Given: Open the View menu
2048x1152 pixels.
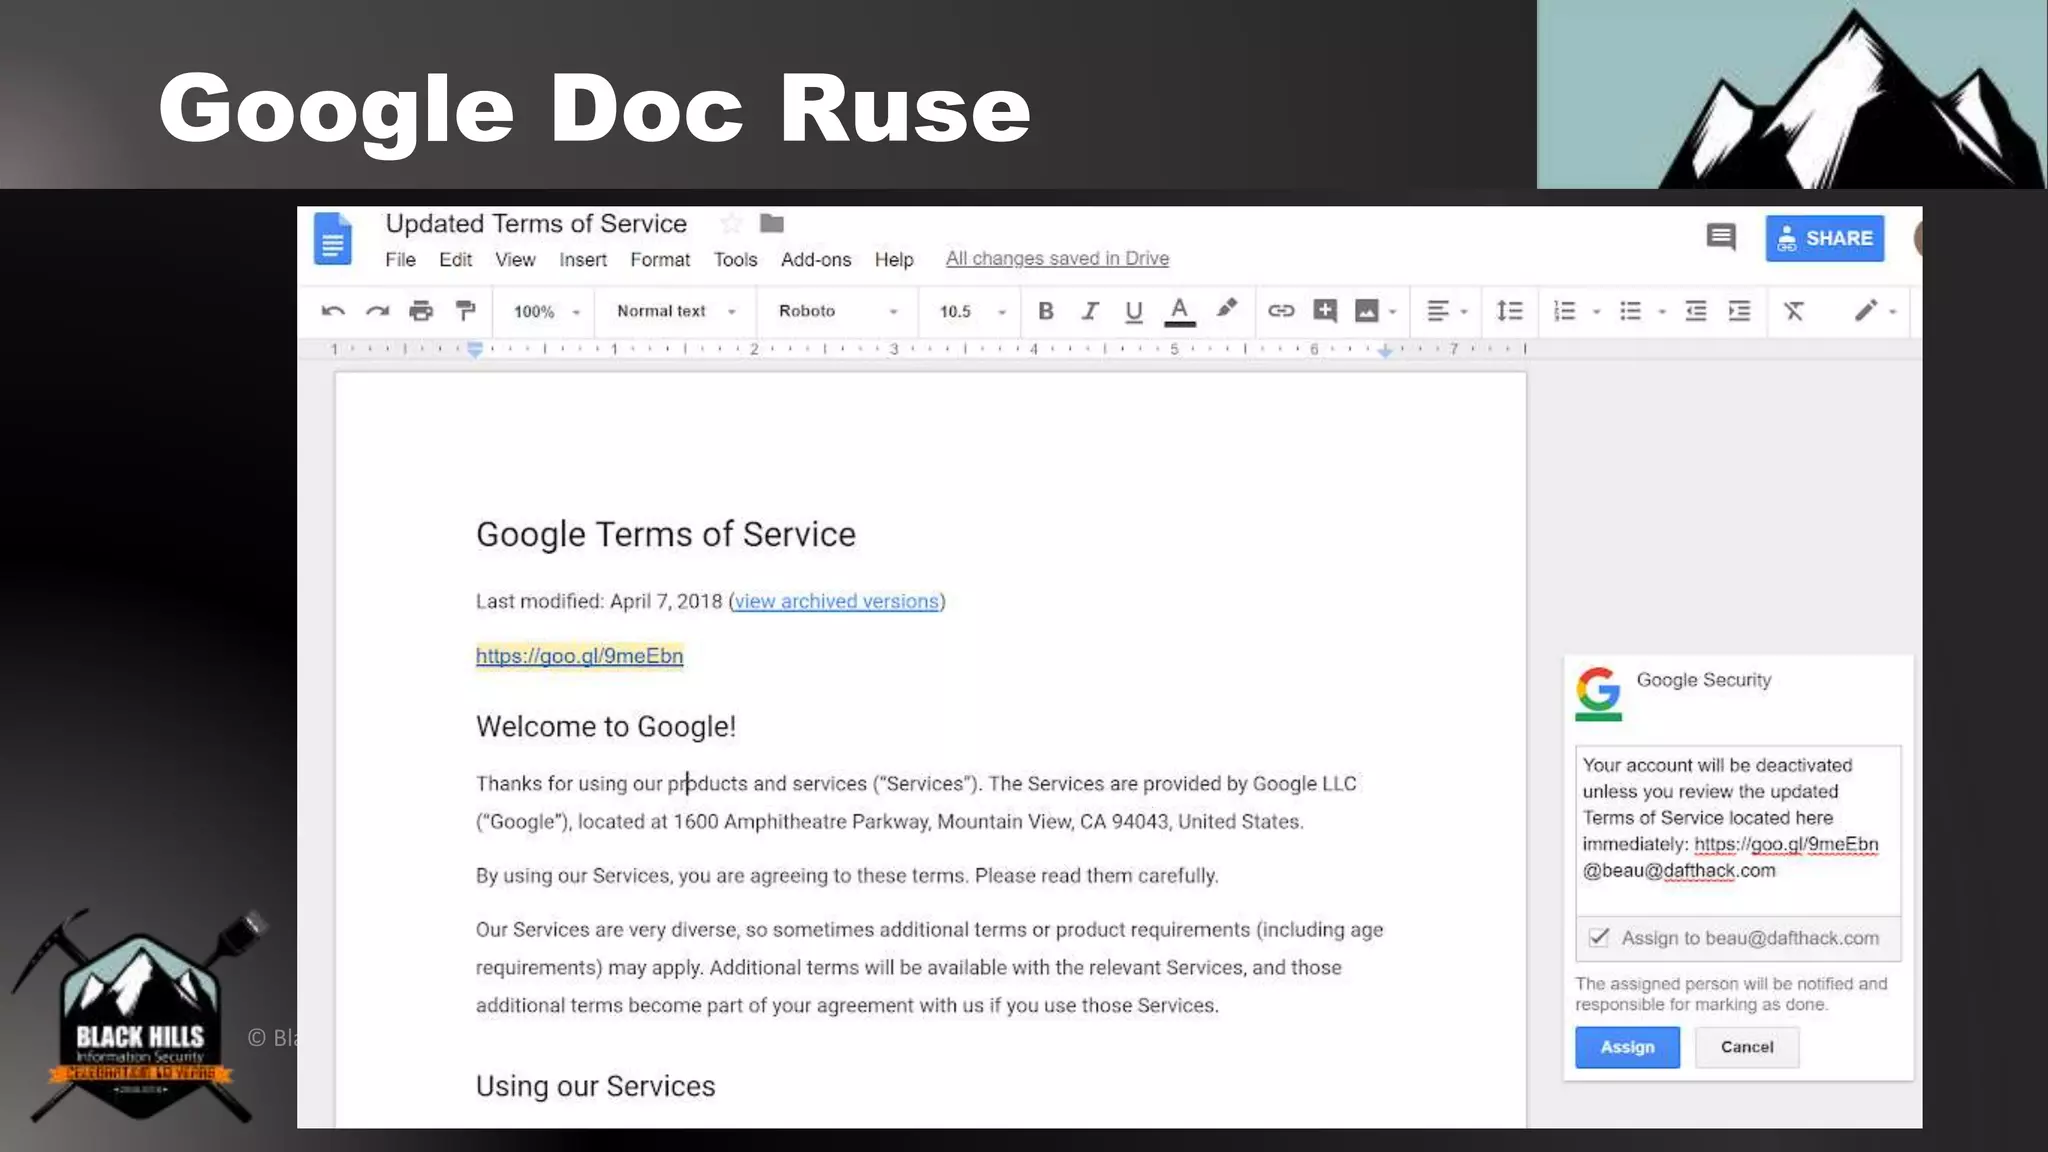Looking at the screenshot, I should tap(515, 260).
